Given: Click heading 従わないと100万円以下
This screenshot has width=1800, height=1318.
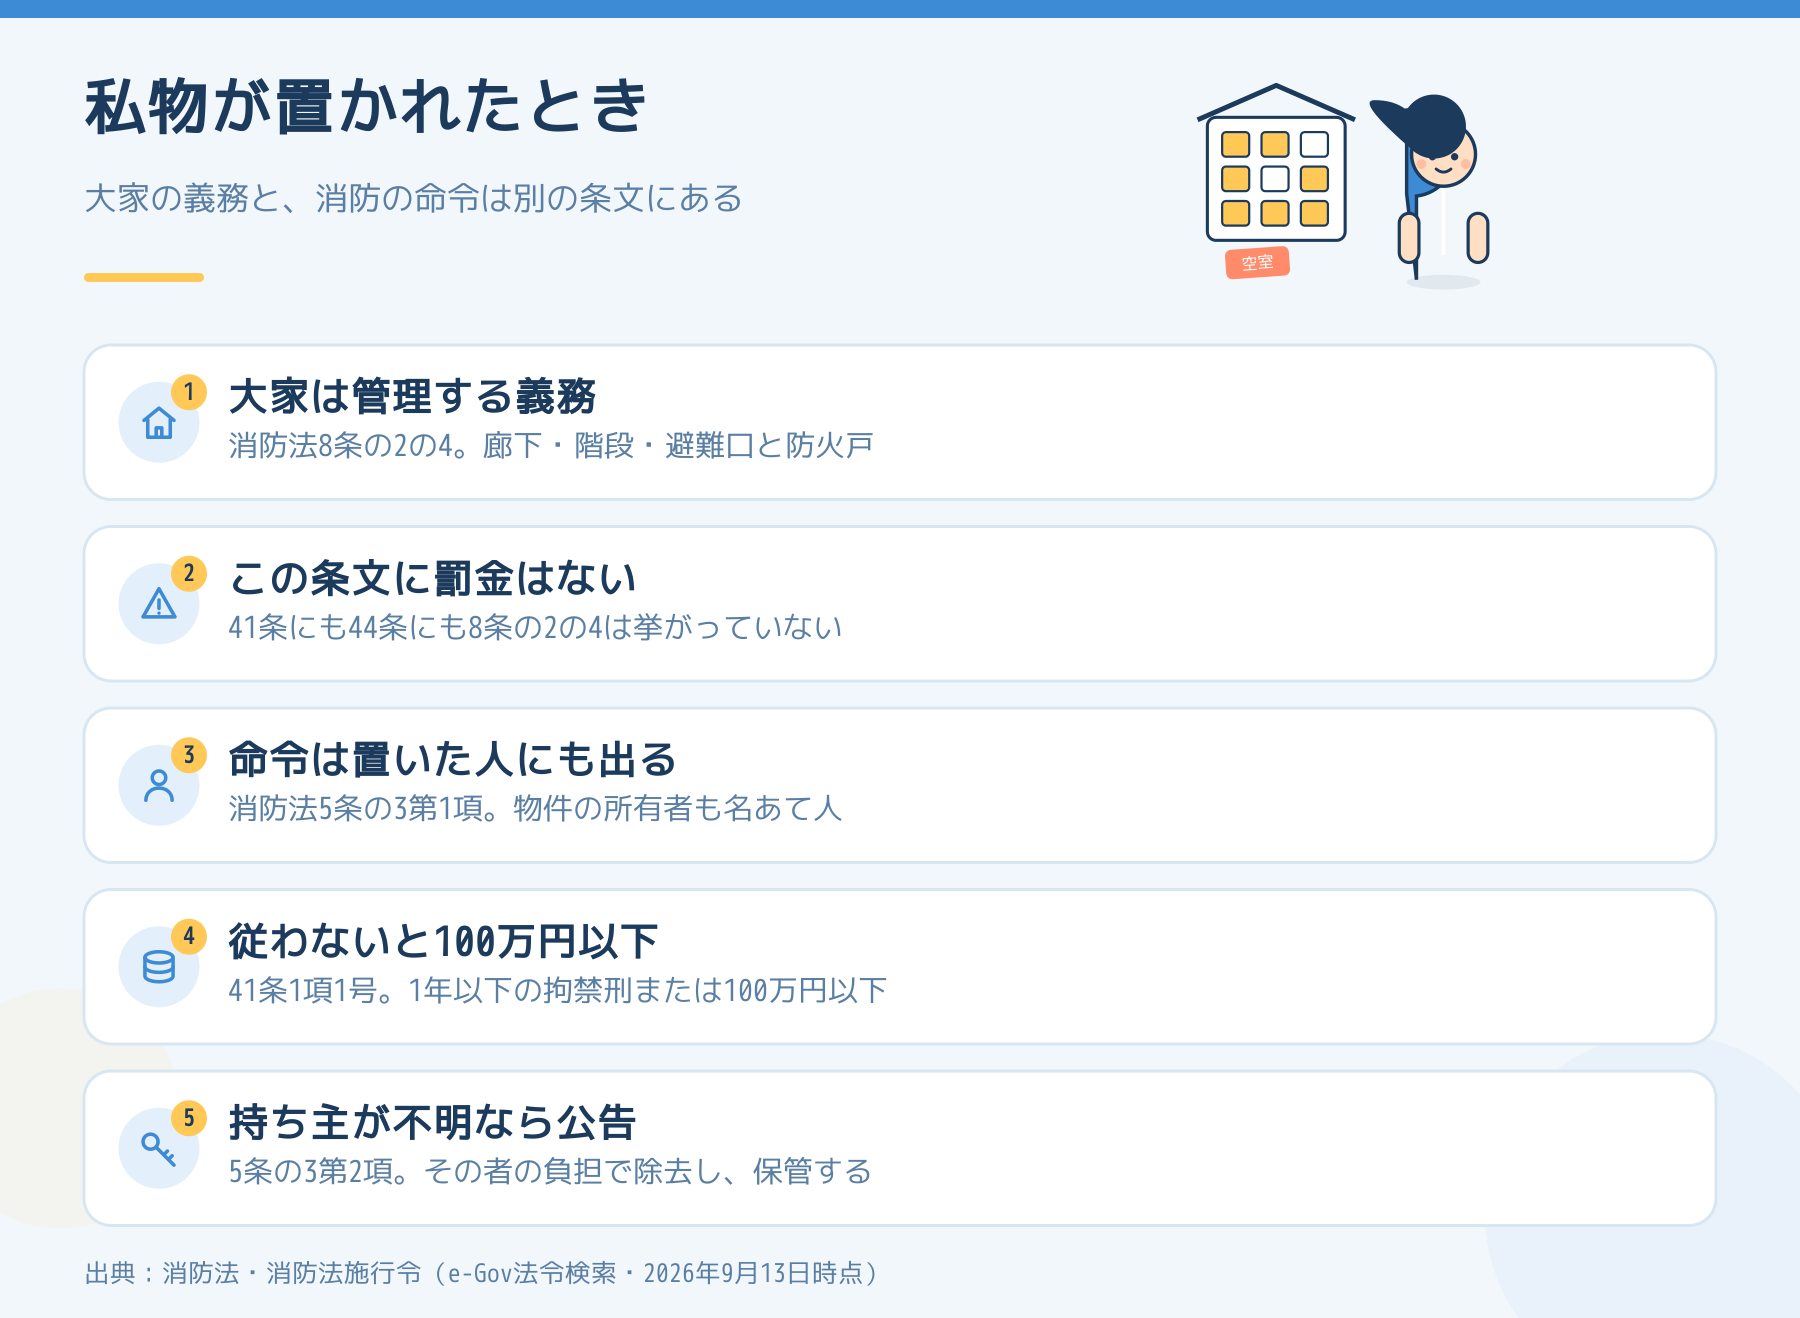Looking at the screenshot, I should pyautogui.click(x=443, y=941).
